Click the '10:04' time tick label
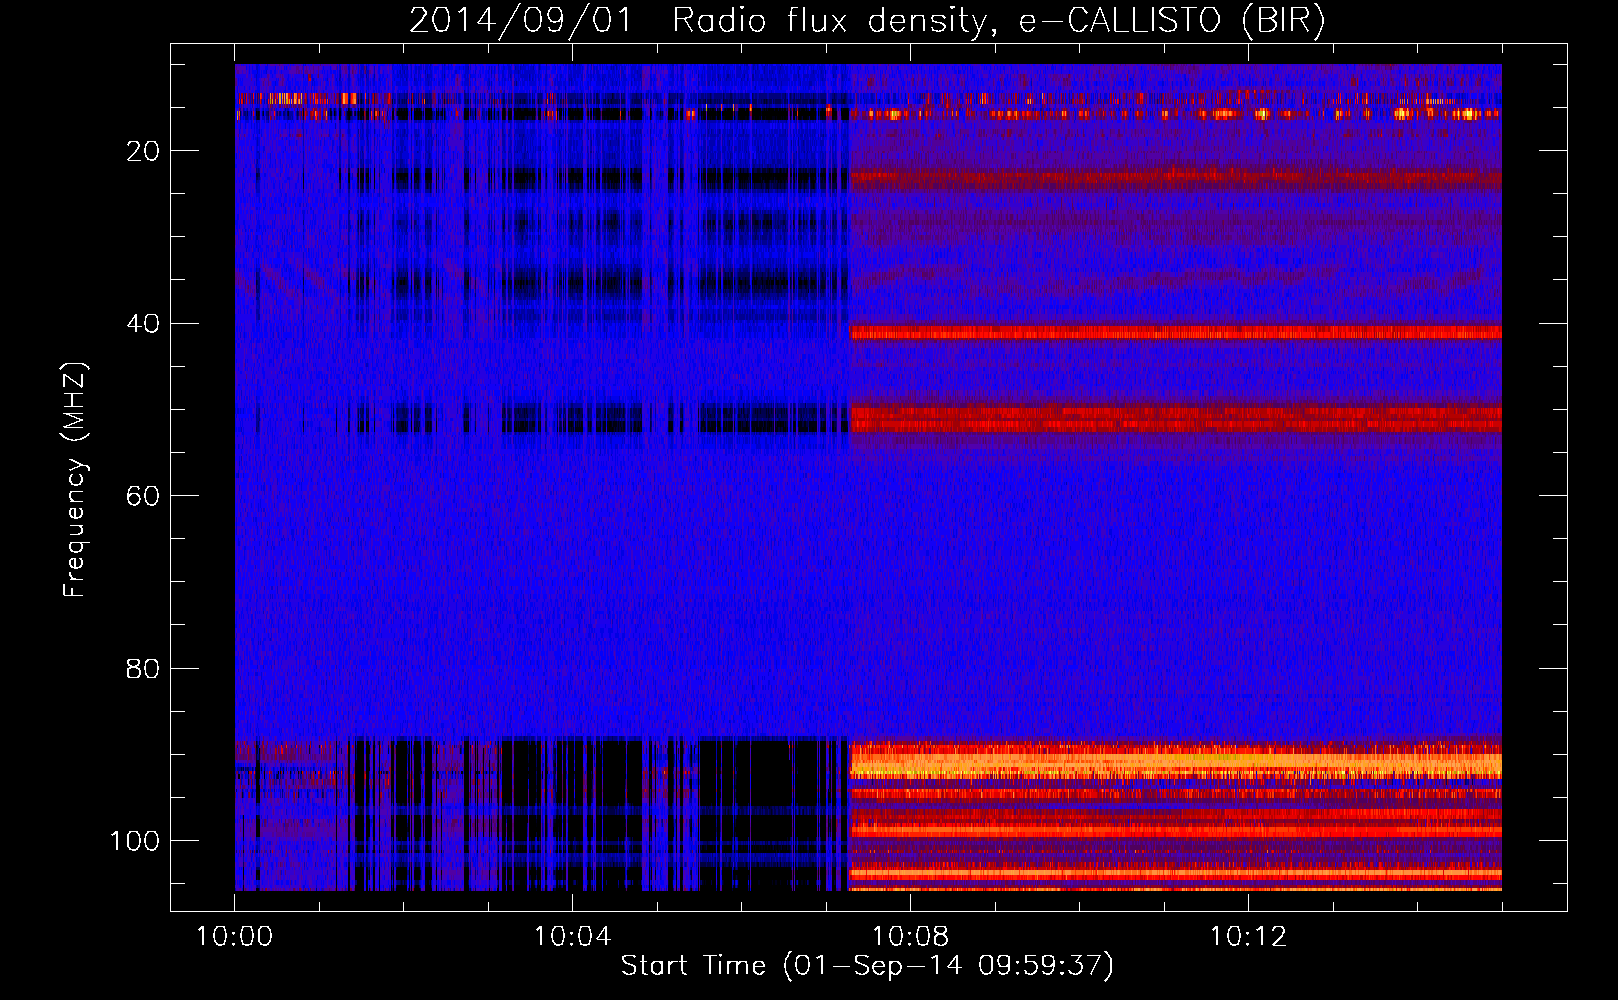This screenshot has height=1000, width=1618. (x=572, y=937)
